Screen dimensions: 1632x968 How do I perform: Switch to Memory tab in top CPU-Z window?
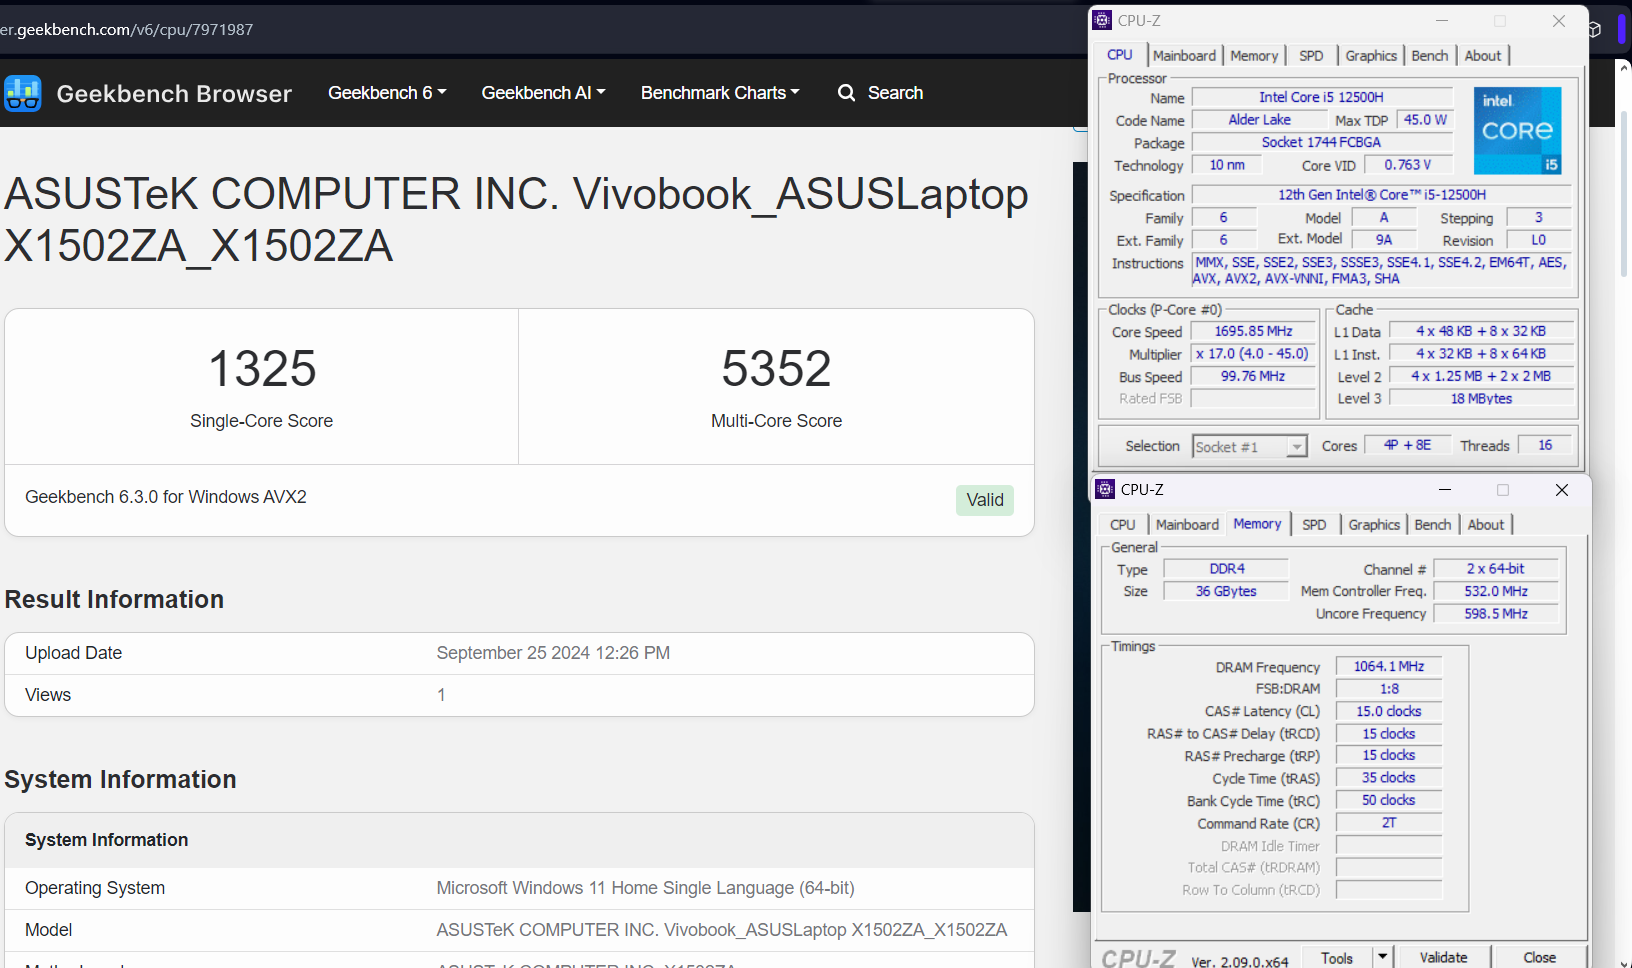point(1254,56)
